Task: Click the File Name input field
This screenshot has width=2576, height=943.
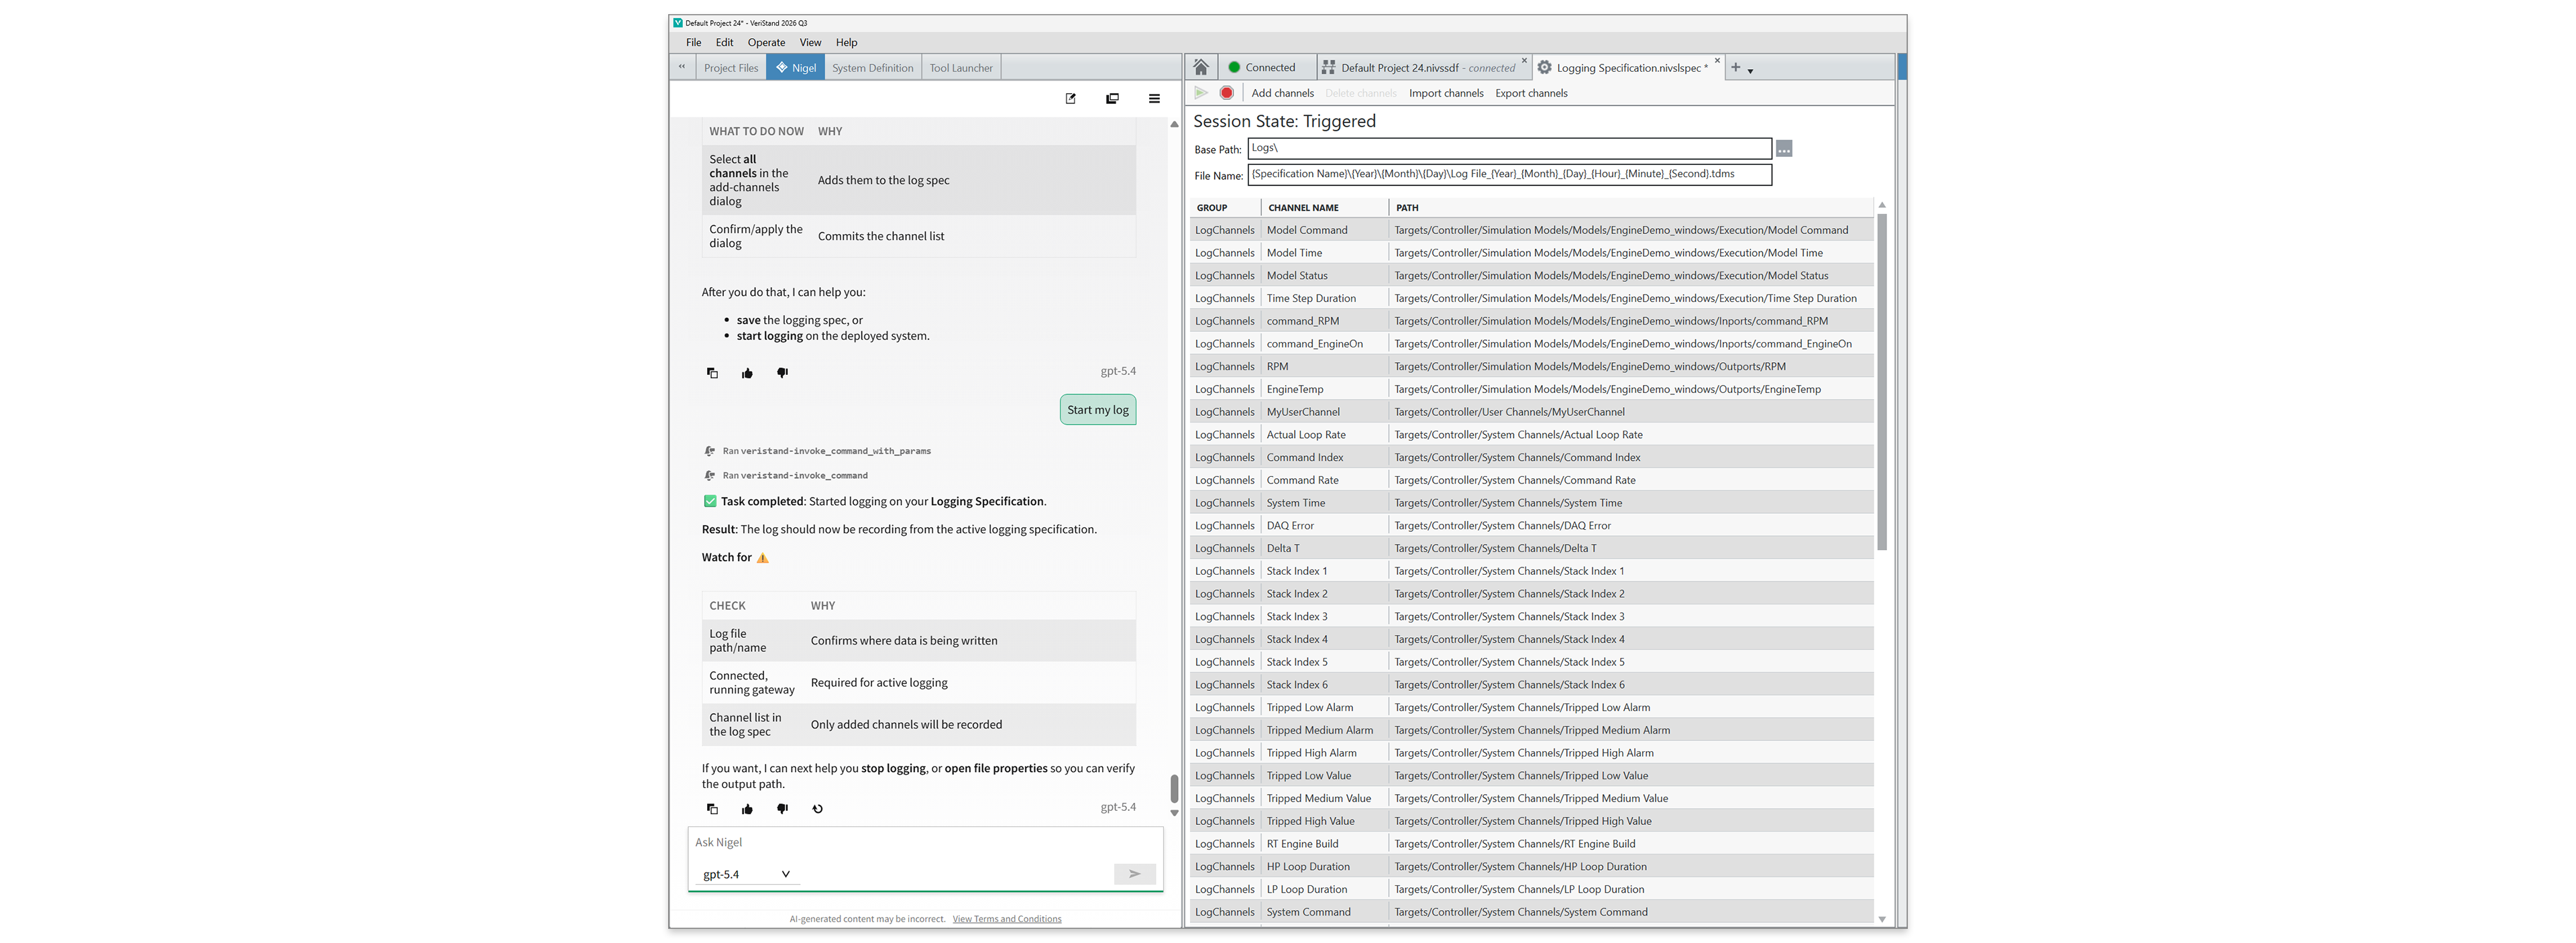Action: point(1509,174)
